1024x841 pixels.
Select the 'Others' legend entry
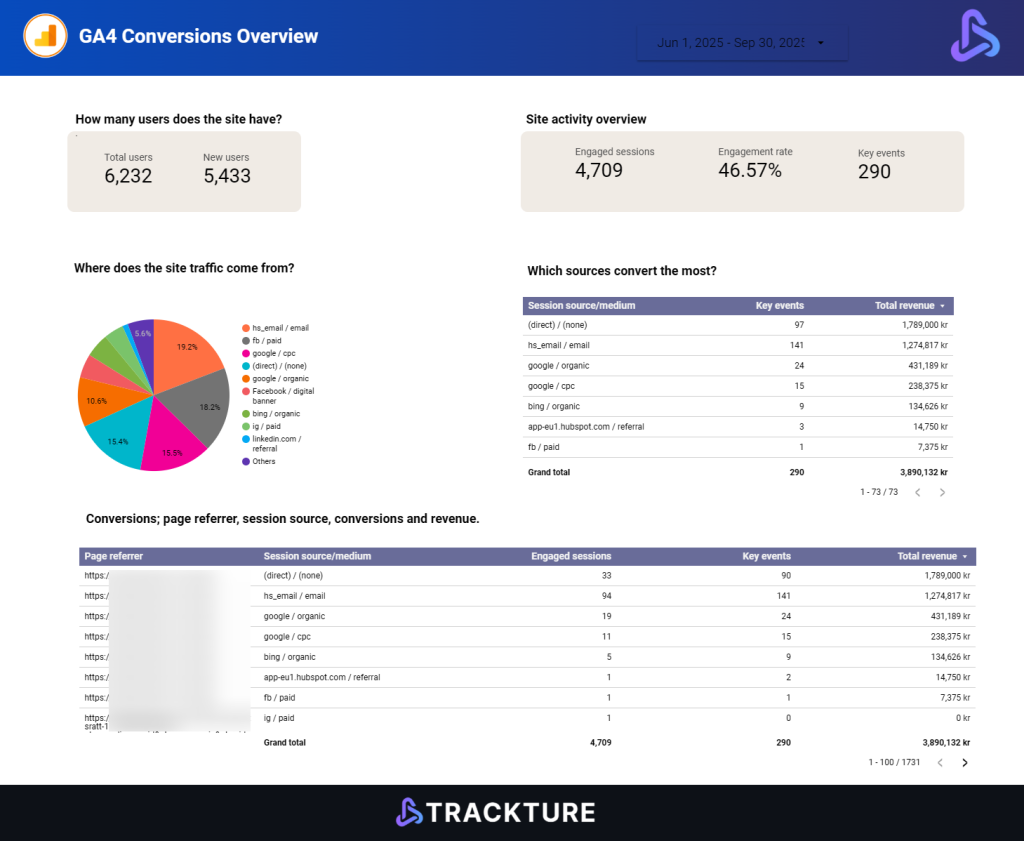click(263, 461)
